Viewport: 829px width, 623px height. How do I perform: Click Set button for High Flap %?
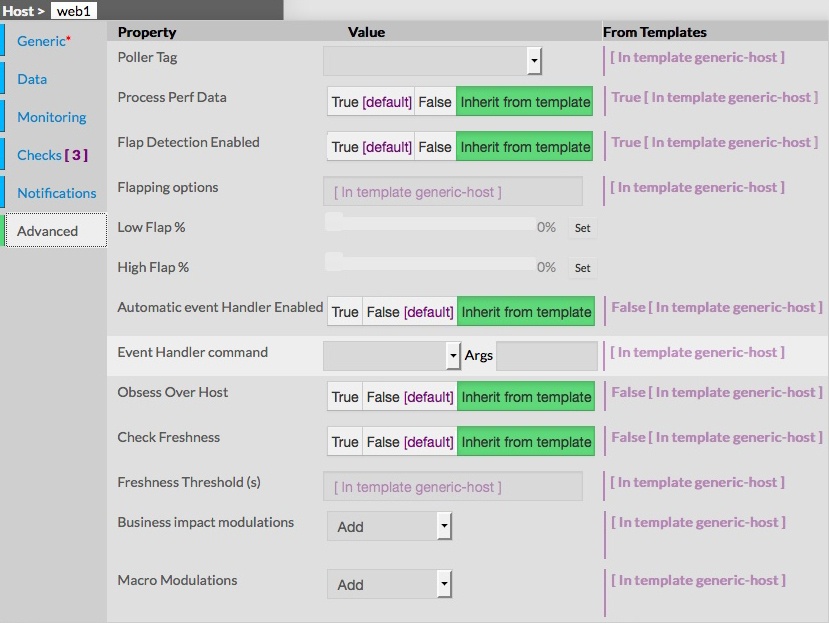pos(582,268)
